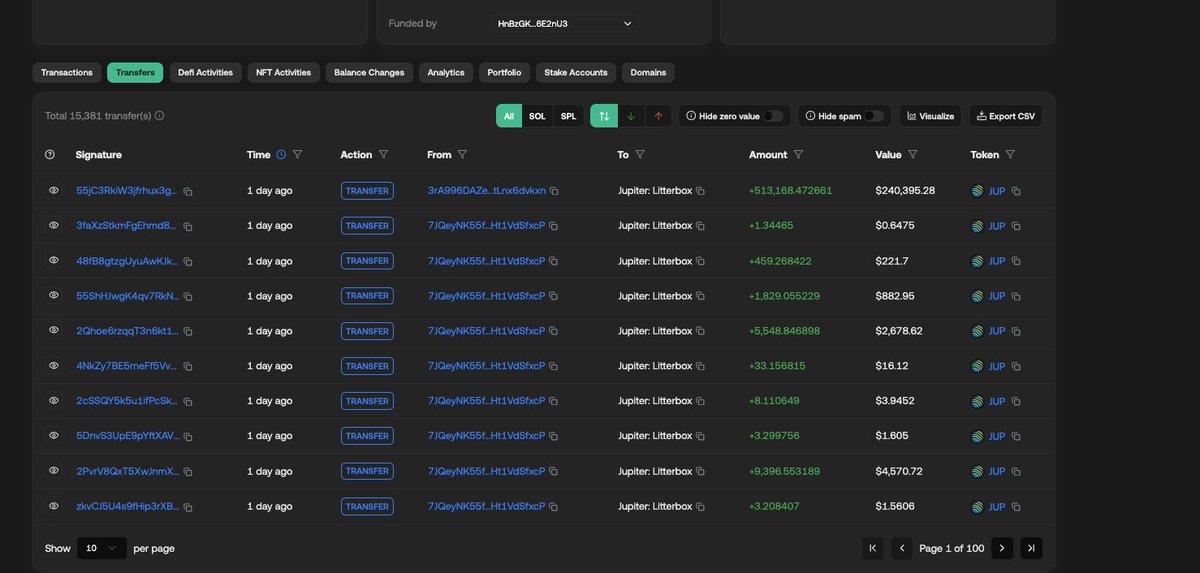Copy the 55jC3RkiW3jfrhux3g signature
The height and width of the screenshot is (573, 1200).
[x=187, y=191]
